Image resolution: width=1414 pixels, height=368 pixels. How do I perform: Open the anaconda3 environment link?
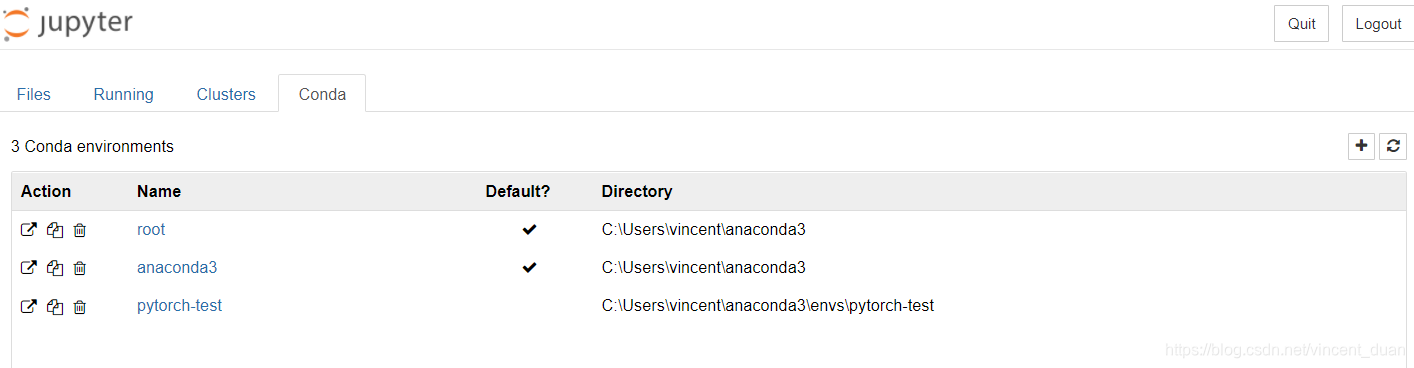(177, 268)
